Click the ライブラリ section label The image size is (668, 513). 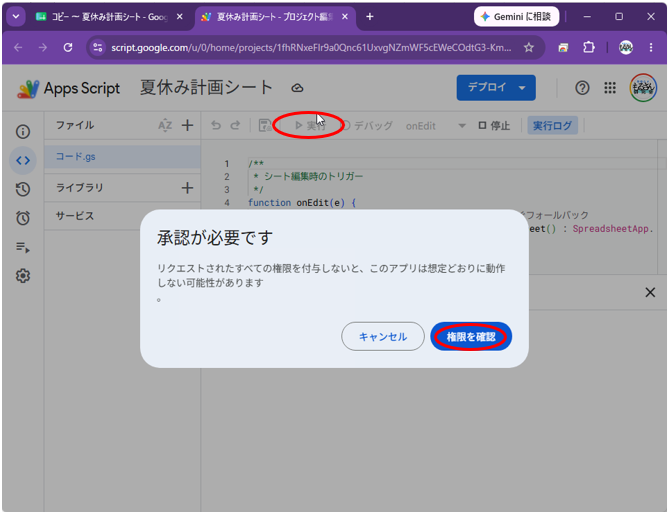[x=80, y=188]
